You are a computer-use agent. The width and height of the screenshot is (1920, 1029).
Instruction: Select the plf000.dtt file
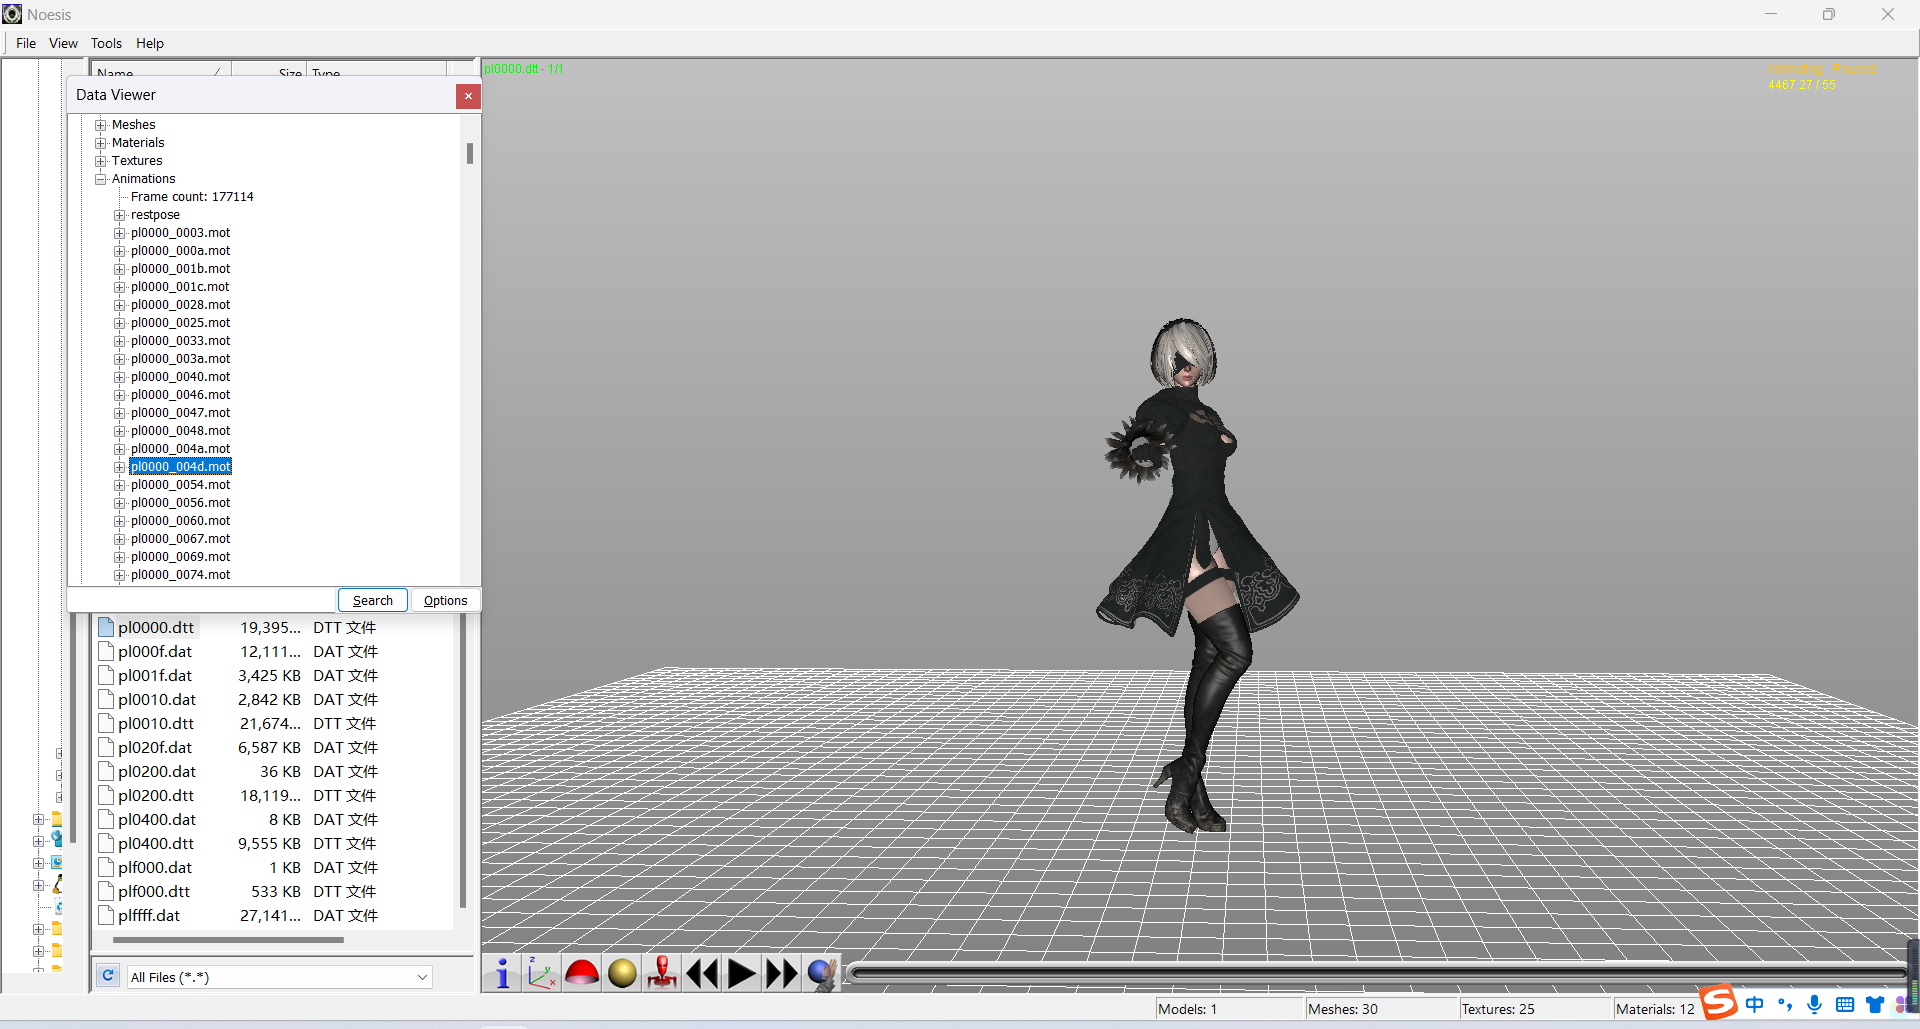tap(154, 892)
